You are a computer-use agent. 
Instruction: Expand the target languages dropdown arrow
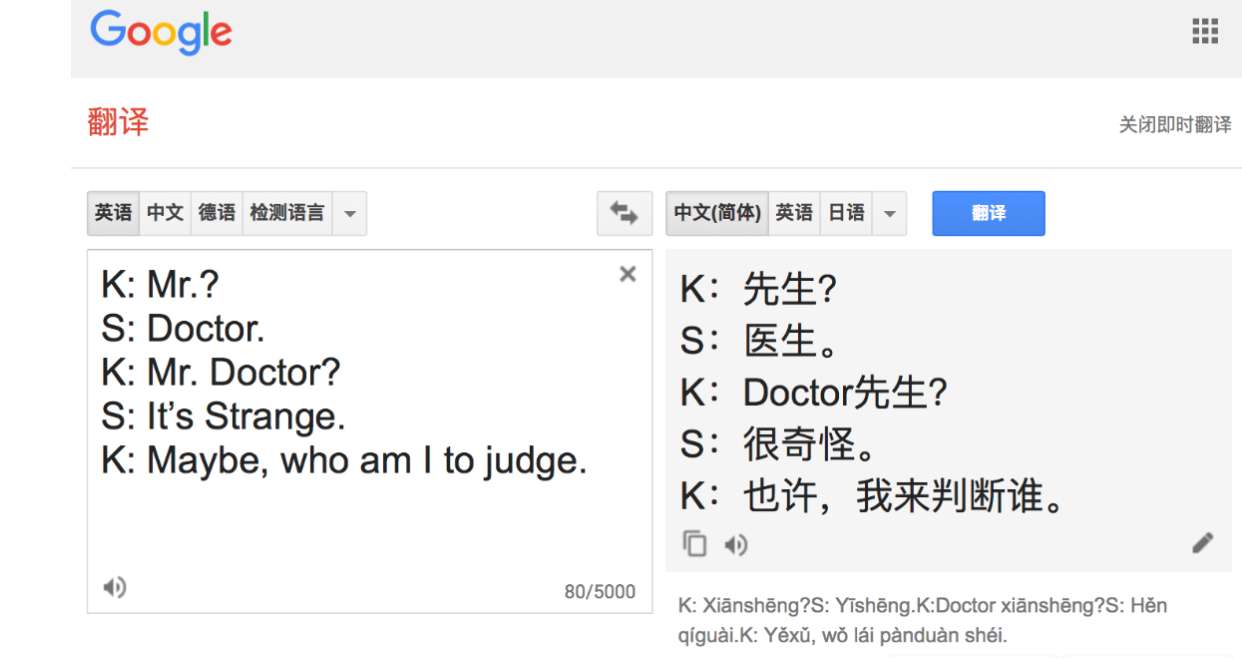pos(888,213)
